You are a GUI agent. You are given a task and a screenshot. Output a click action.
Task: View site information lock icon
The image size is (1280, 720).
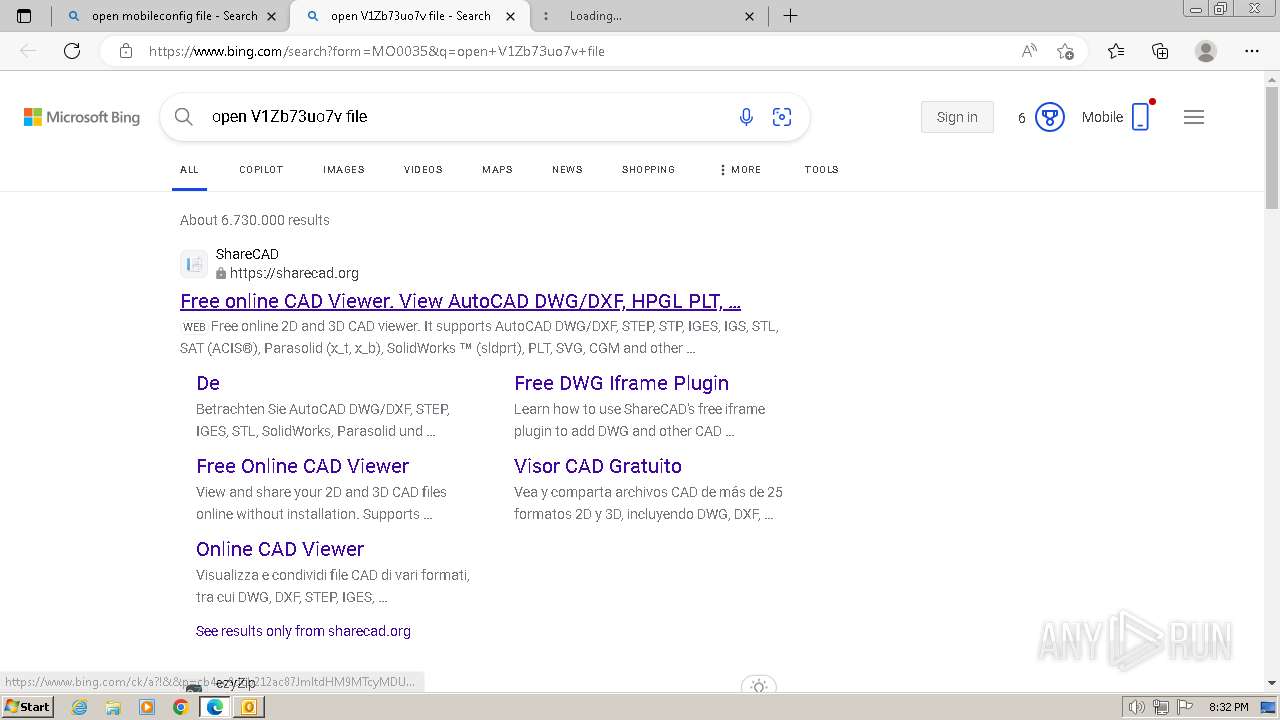tap(126, 51)
